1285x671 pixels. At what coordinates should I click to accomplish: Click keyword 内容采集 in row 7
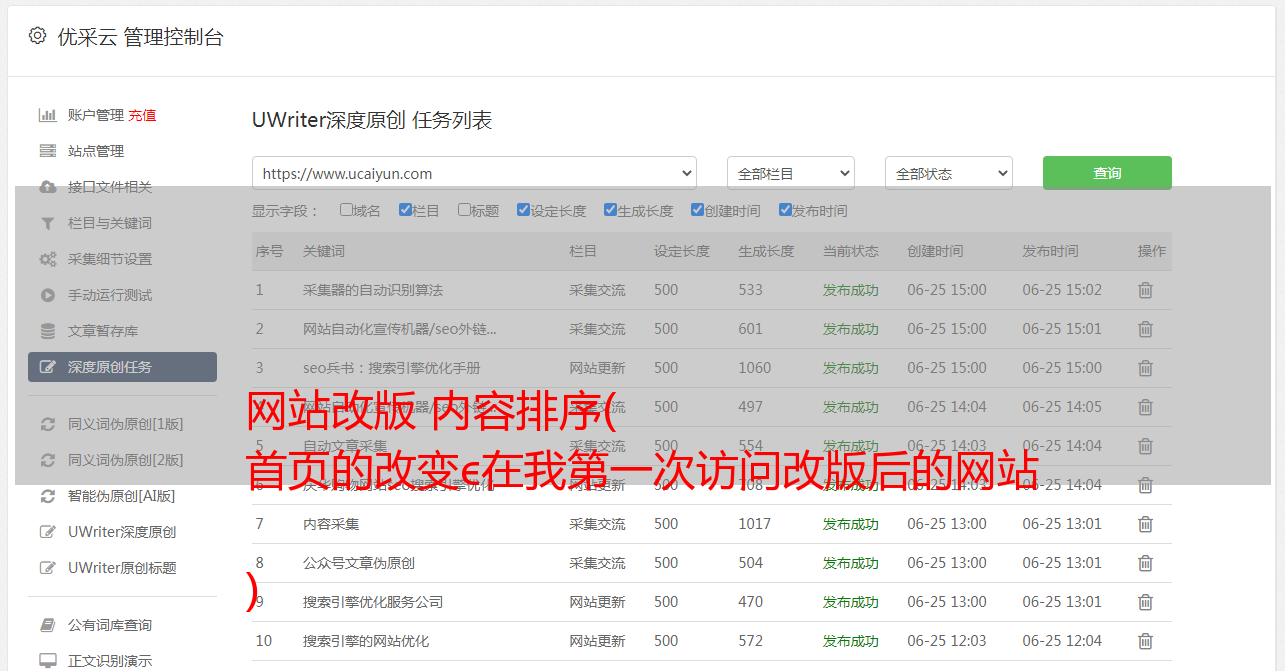pos(331,524)
